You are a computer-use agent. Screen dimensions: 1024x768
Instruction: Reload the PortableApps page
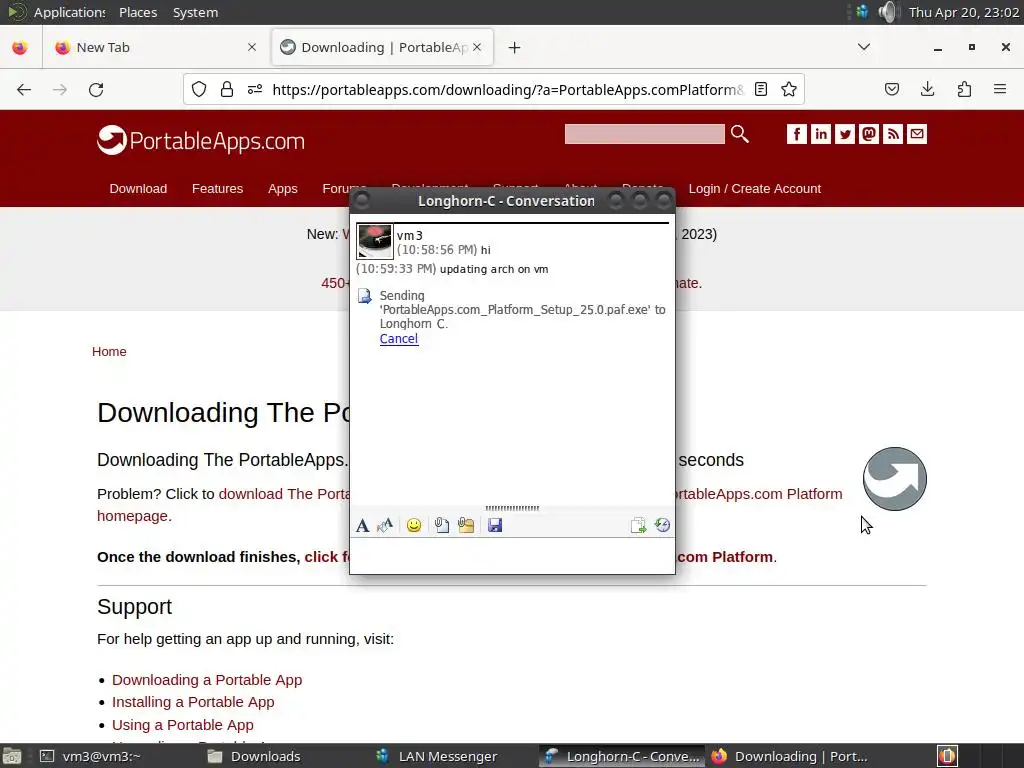click(96, 90)
